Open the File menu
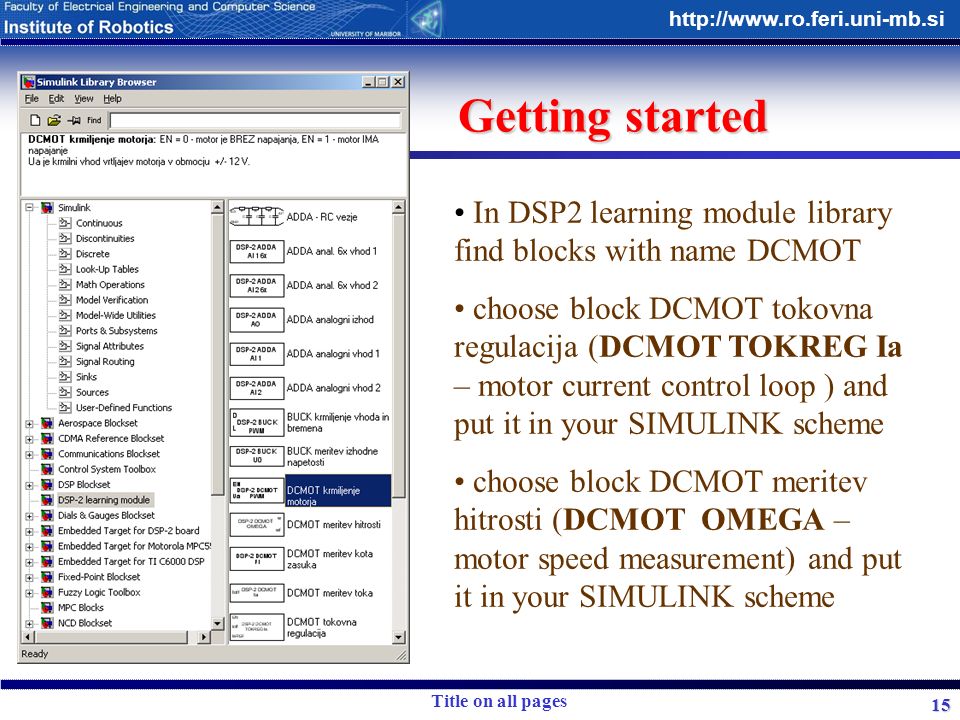The height and width of the screenshot is (720, 960). point(32,99)
